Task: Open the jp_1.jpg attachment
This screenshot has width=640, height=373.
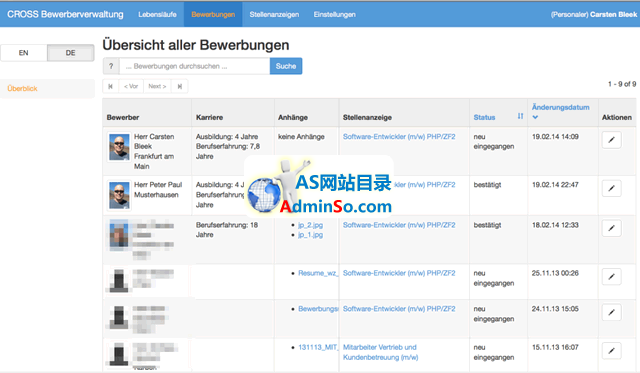Action: tap(311, 235)
